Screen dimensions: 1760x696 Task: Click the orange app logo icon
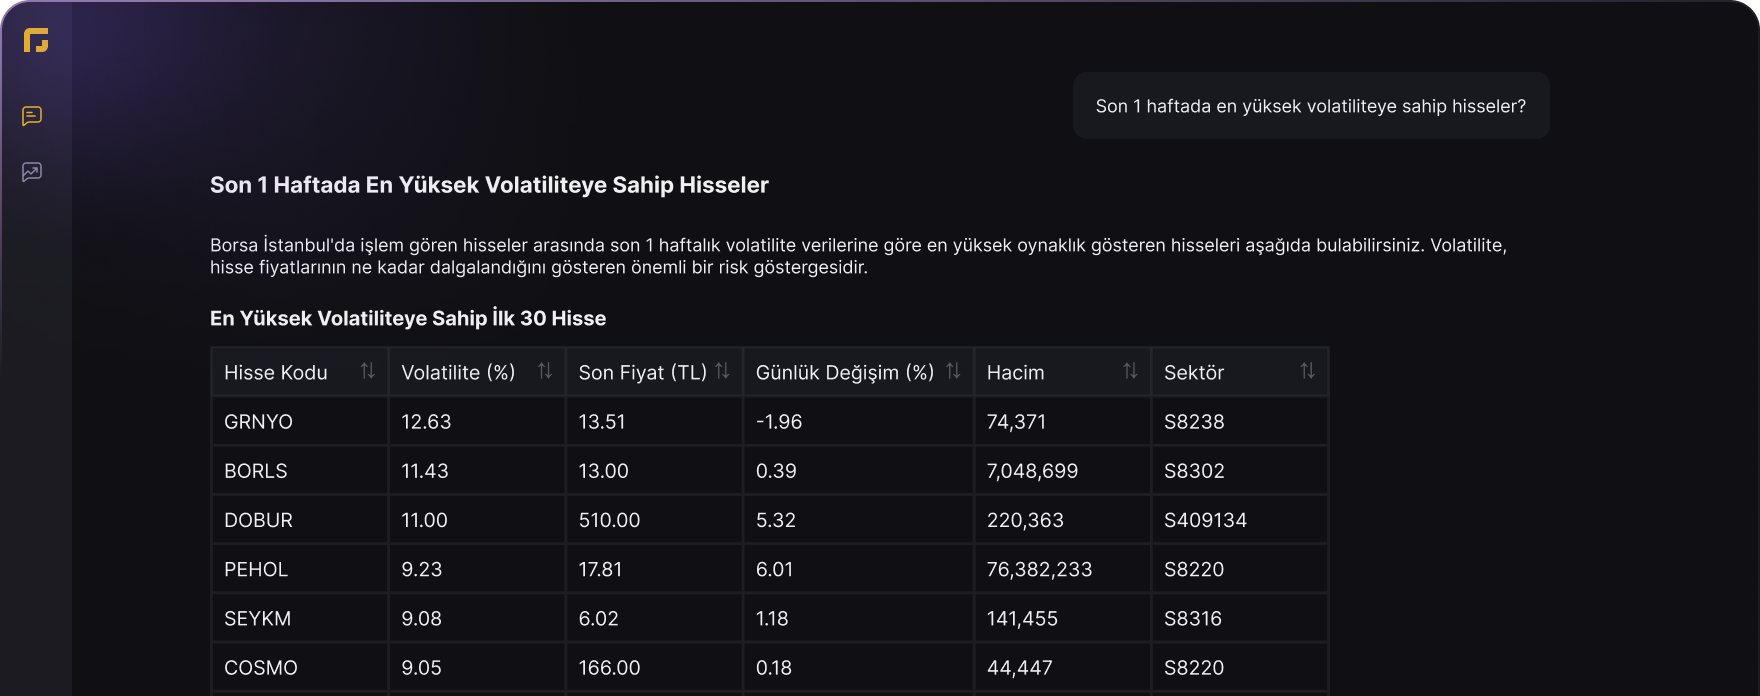[x=36, y=40]
